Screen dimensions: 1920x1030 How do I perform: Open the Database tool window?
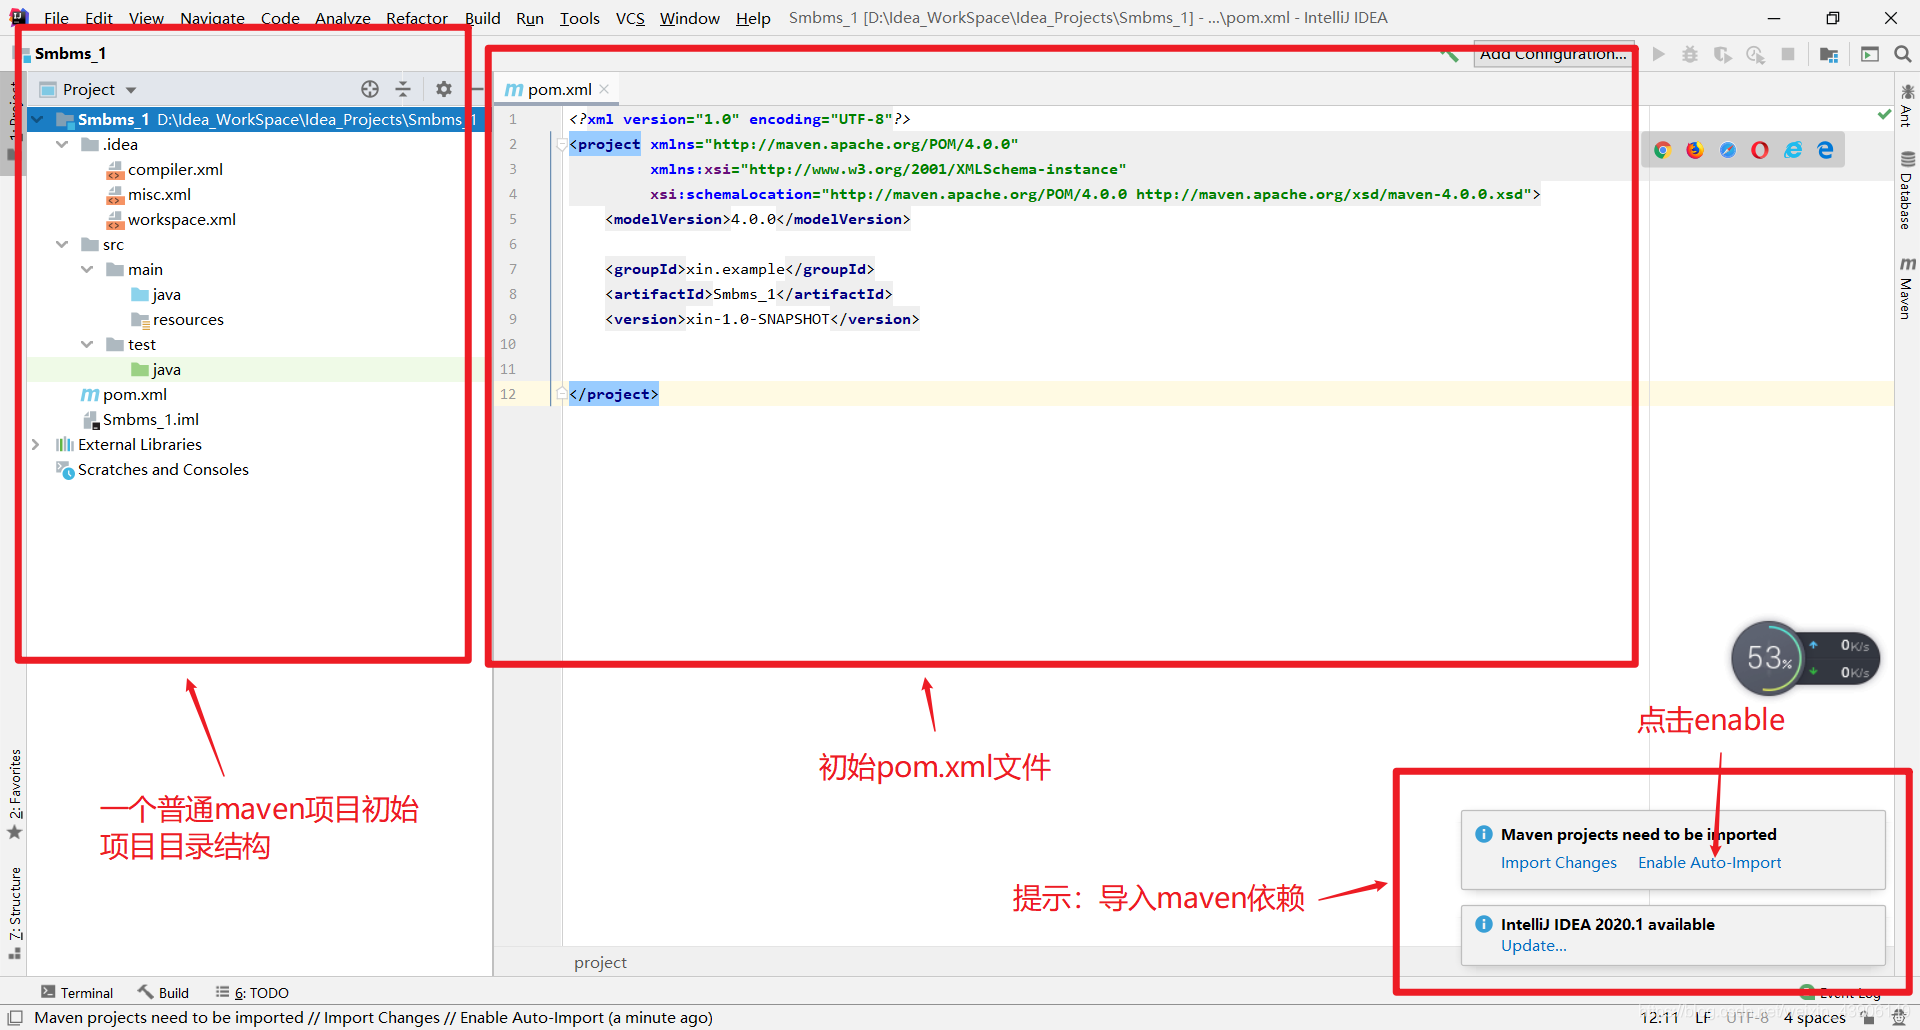tap(1907, 190)
